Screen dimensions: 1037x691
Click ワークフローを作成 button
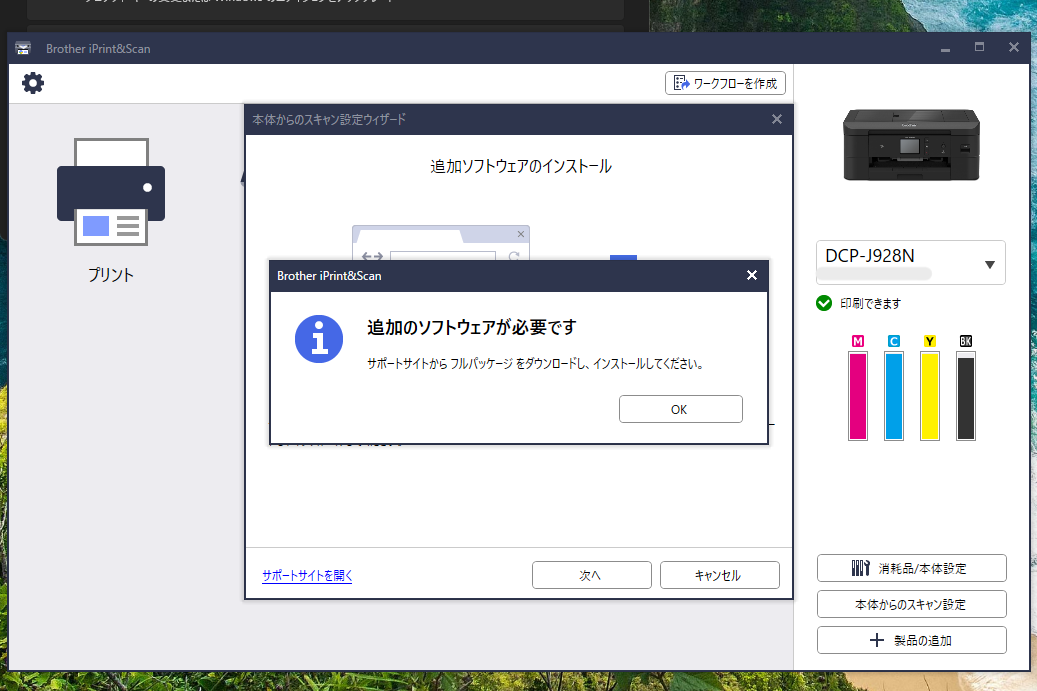[726, 83]
